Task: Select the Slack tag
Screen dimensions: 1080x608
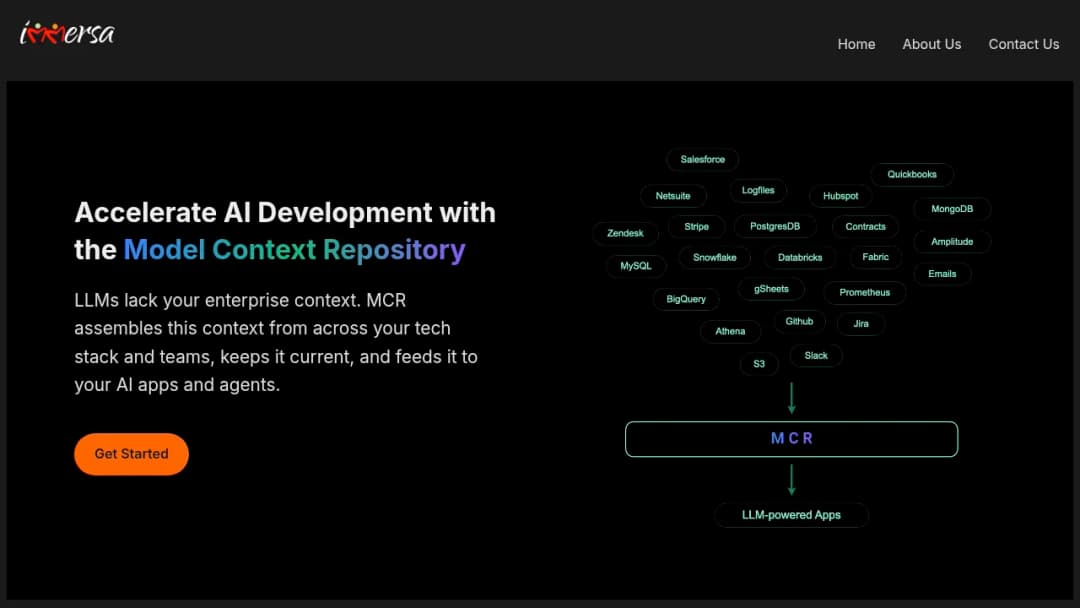Action: pos(816,355)
